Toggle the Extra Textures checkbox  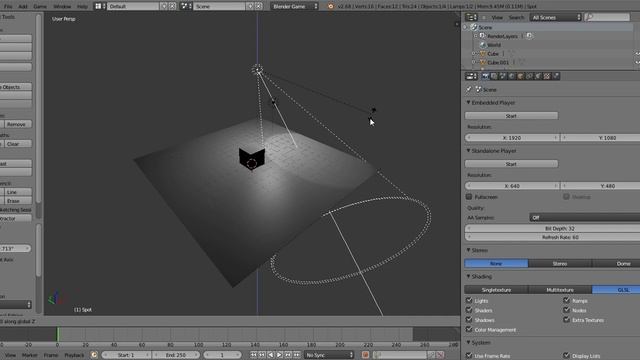coord(567,320)
